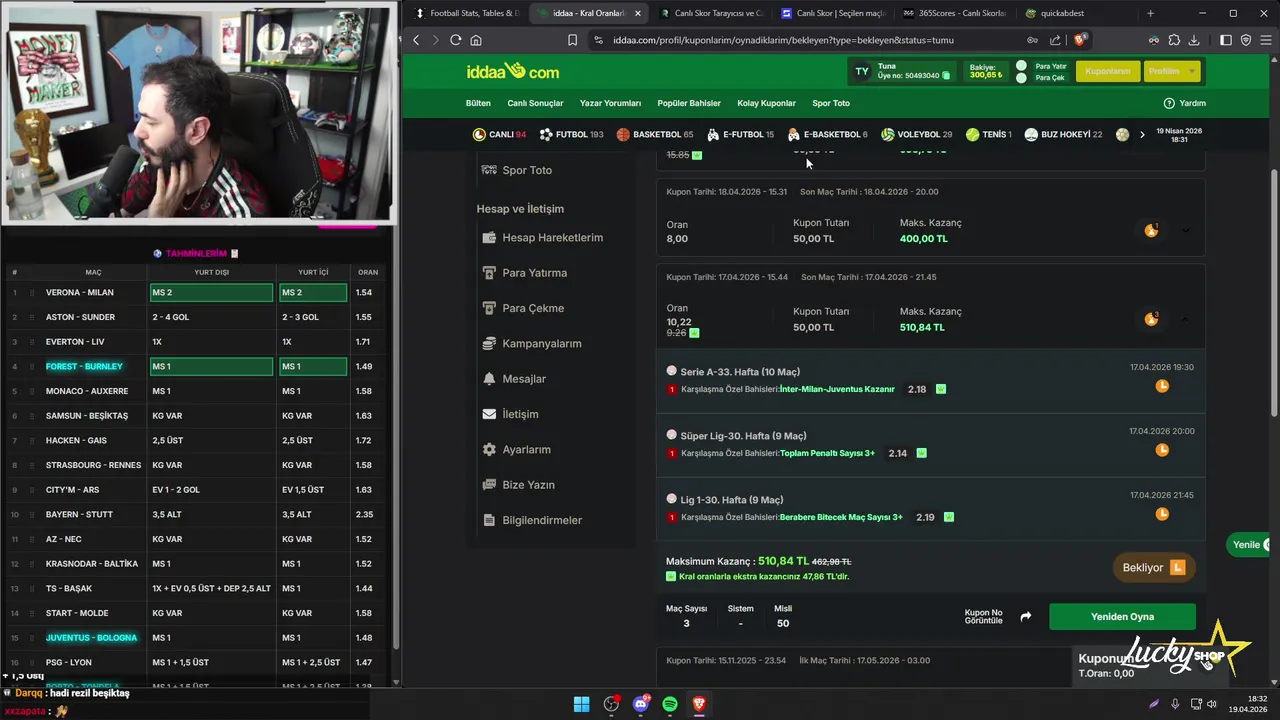The image size is (1280, 720).
Task: Click Para Yatır in the header
Action: pos(1050,66)
